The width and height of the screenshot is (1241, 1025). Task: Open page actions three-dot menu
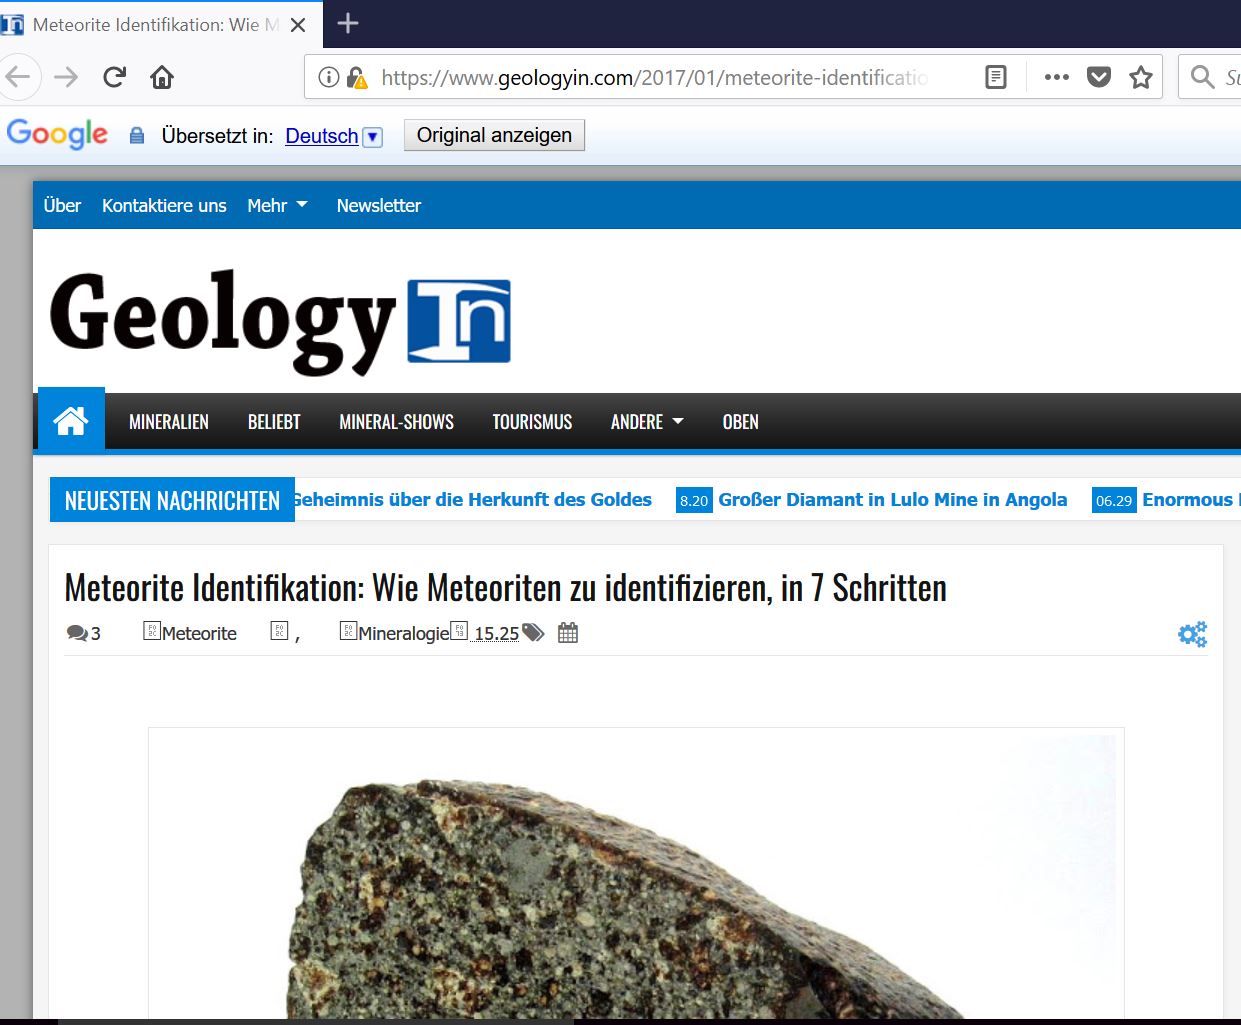pyautogui.click(x=1056, y=77)
